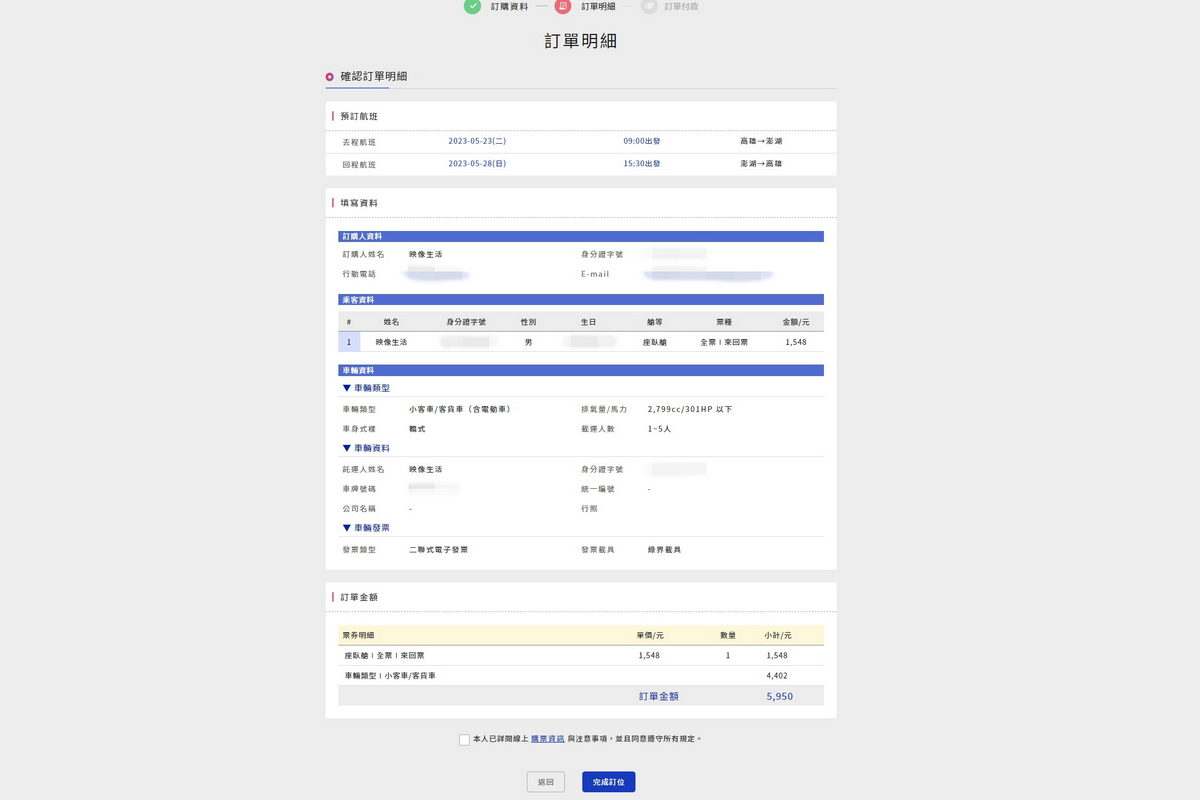
Task: Click the grey 訂單付款 step icon
Action: pyautogui.click(x=649, y=6)
